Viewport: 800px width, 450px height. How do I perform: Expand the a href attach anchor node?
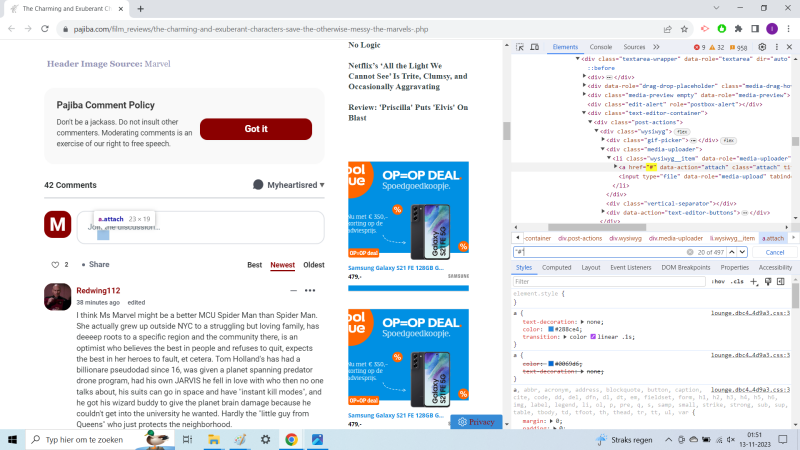615,167
